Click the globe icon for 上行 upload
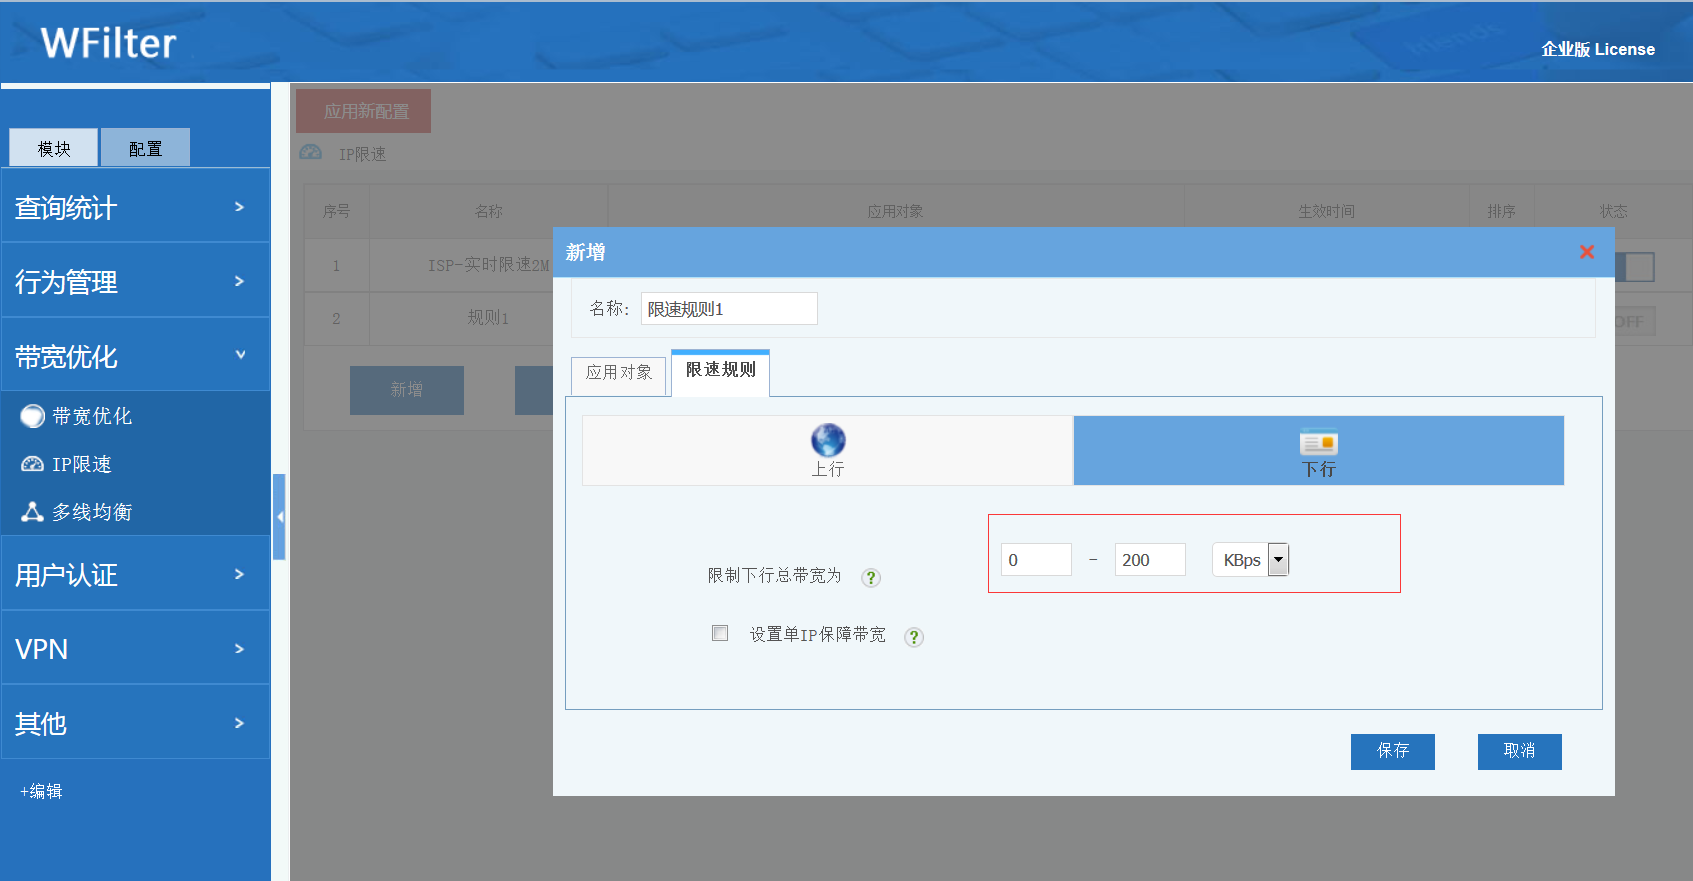 [827, 440]
